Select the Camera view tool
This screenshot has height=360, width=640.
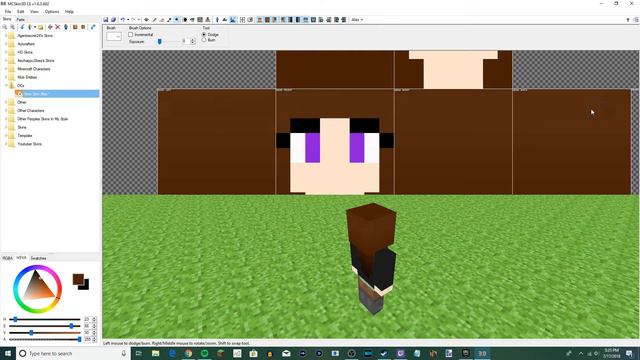point(146,20)
